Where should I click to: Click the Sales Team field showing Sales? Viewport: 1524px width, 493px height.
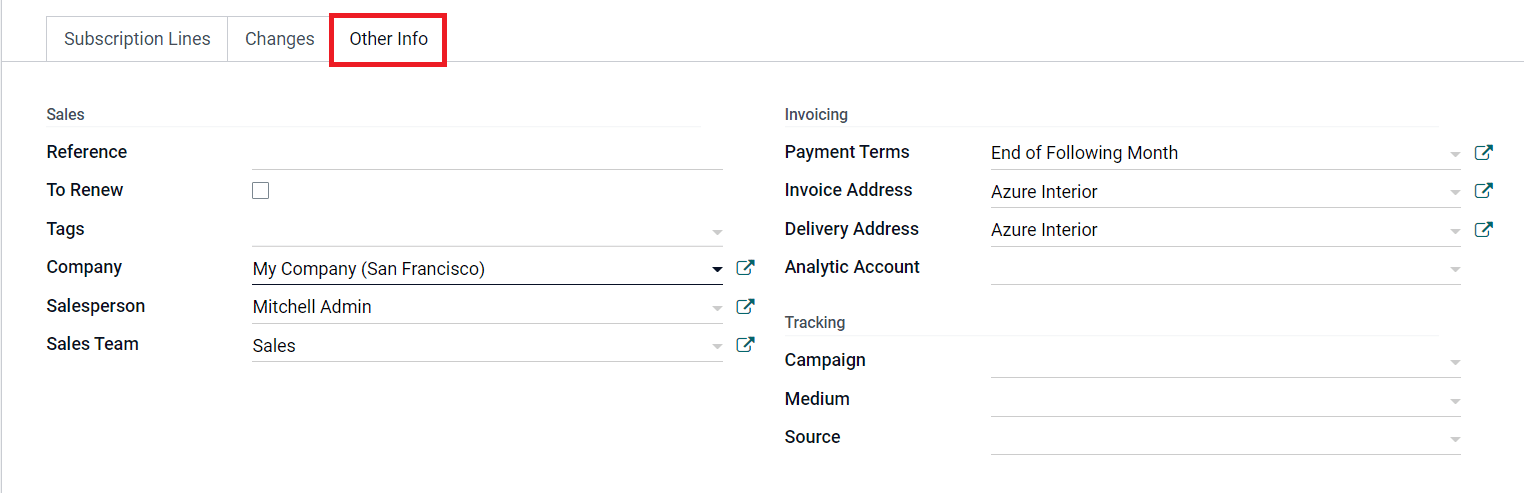(487, 346)
